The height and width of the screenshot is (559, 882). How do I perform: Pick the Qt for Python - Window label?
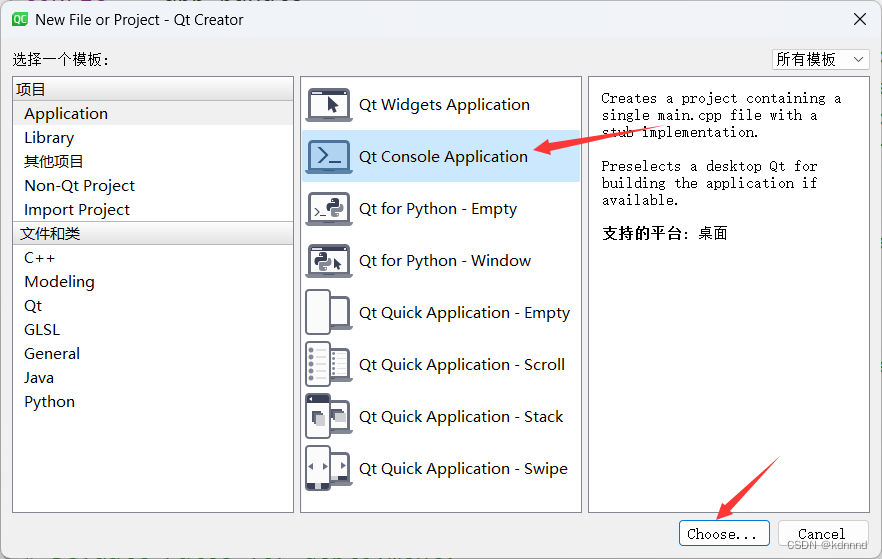click(x=445, y=261)
